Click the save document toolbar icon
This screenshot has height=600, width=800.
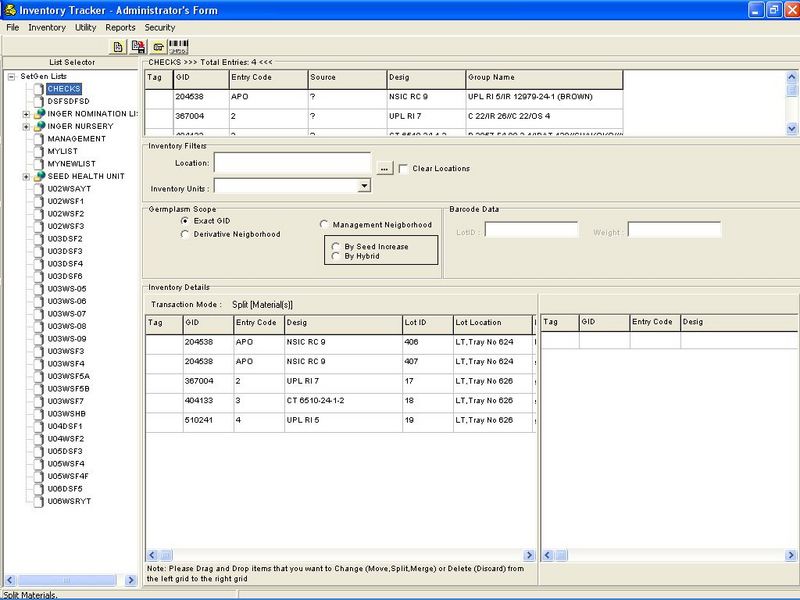tap(138, 47)
